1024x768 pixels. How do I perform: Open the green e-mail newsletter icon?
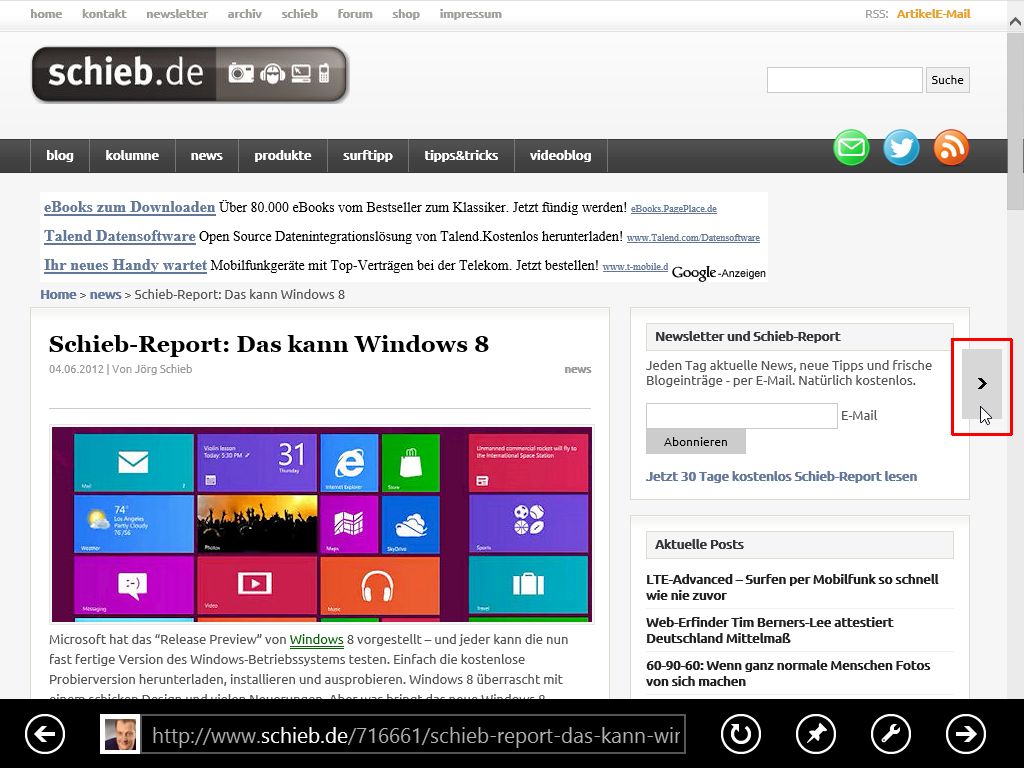(x=851, y=148)
